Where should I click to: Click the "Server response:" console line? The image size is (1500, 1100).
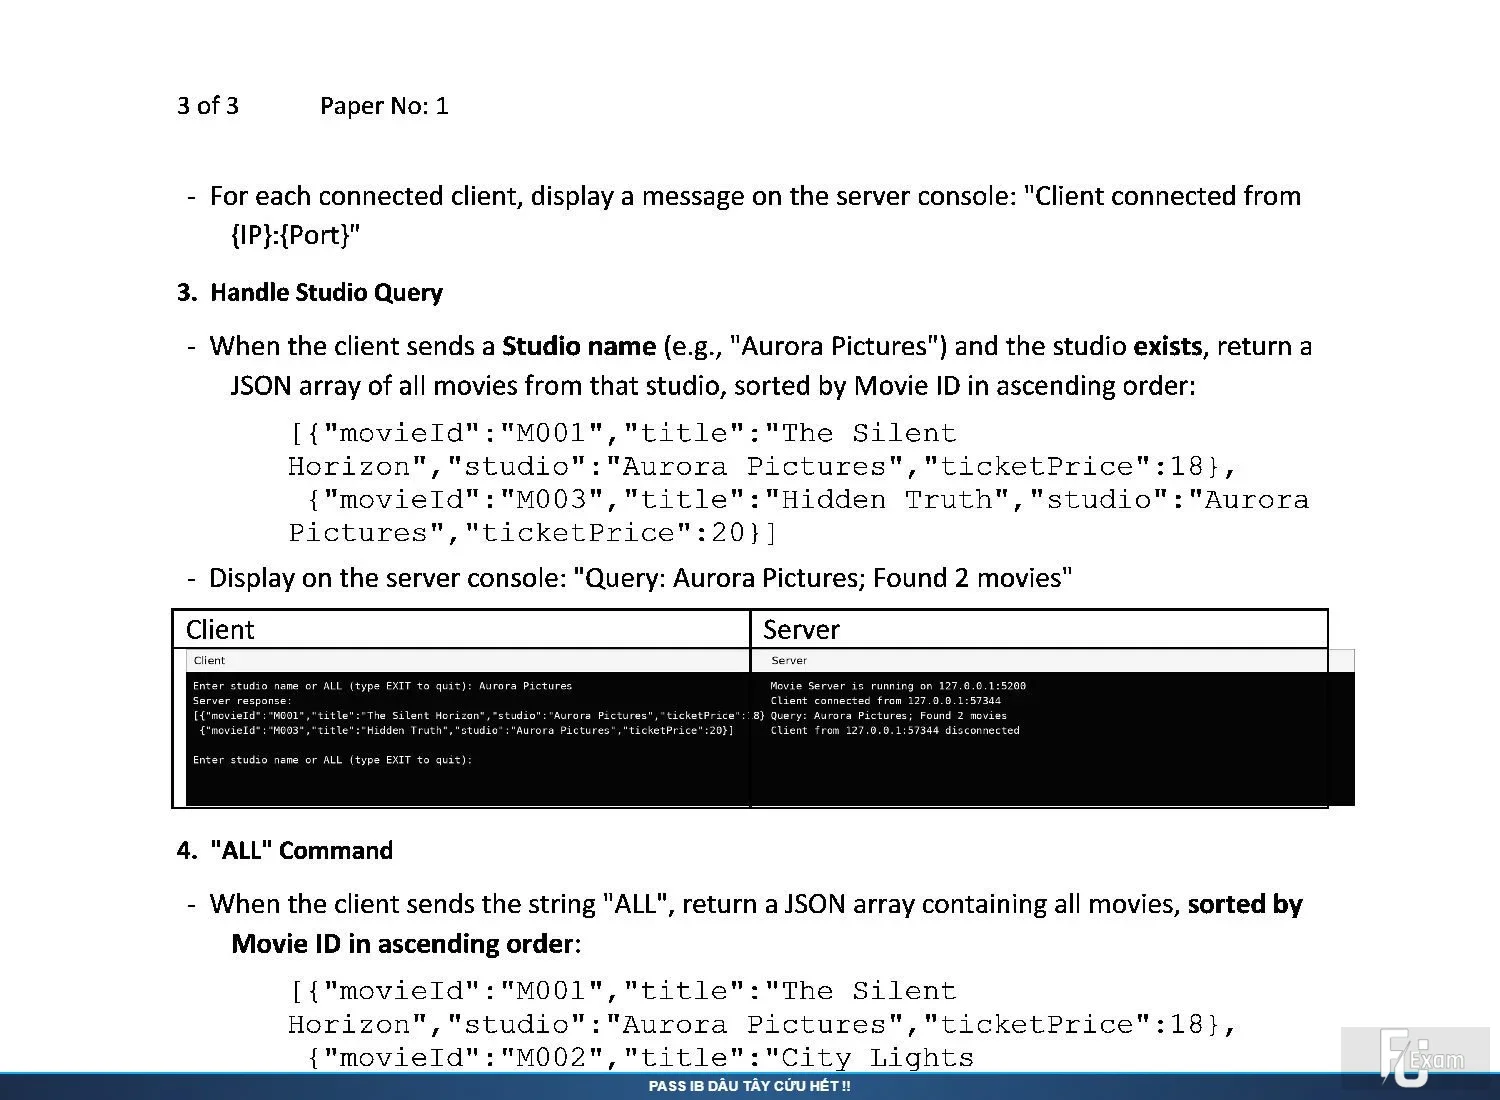point(242,701)
